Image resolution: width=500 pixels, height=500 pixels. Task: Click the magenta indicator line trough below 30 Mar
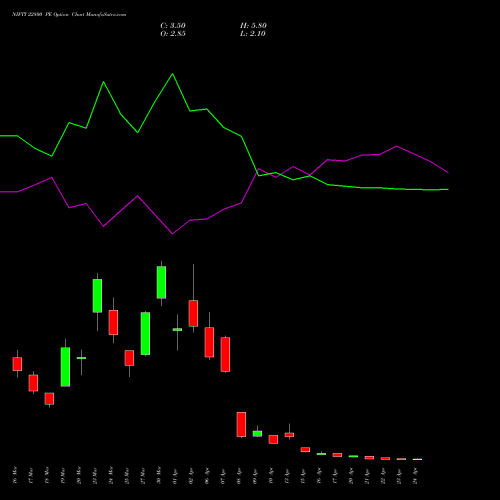(x=172, y=234)
